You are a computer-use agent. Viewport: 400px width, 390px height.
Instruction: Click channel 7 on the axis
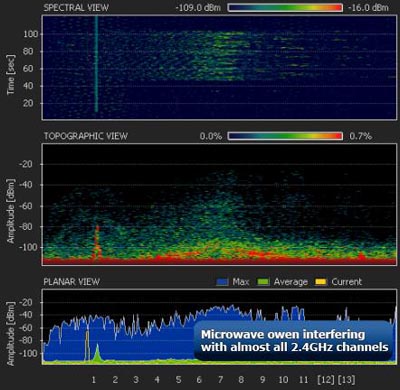220,380
